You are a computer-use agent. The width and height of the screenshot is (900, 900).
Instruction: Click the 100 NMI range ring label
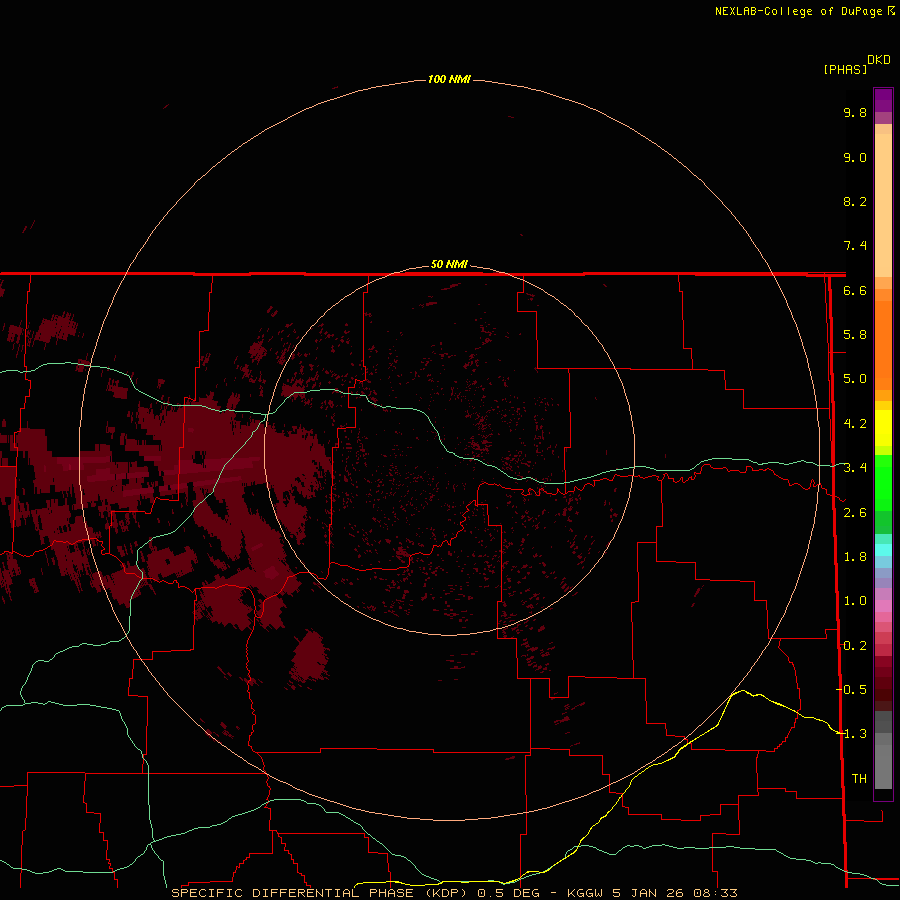point(449,79)
